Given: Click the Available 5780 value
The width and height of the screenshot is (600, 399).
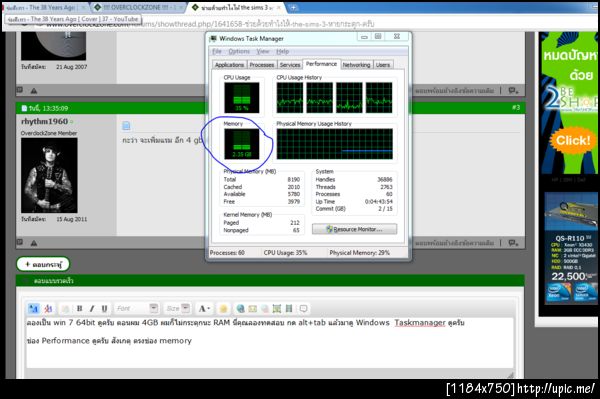Looking at the screenshot, I should coord(293,194).
